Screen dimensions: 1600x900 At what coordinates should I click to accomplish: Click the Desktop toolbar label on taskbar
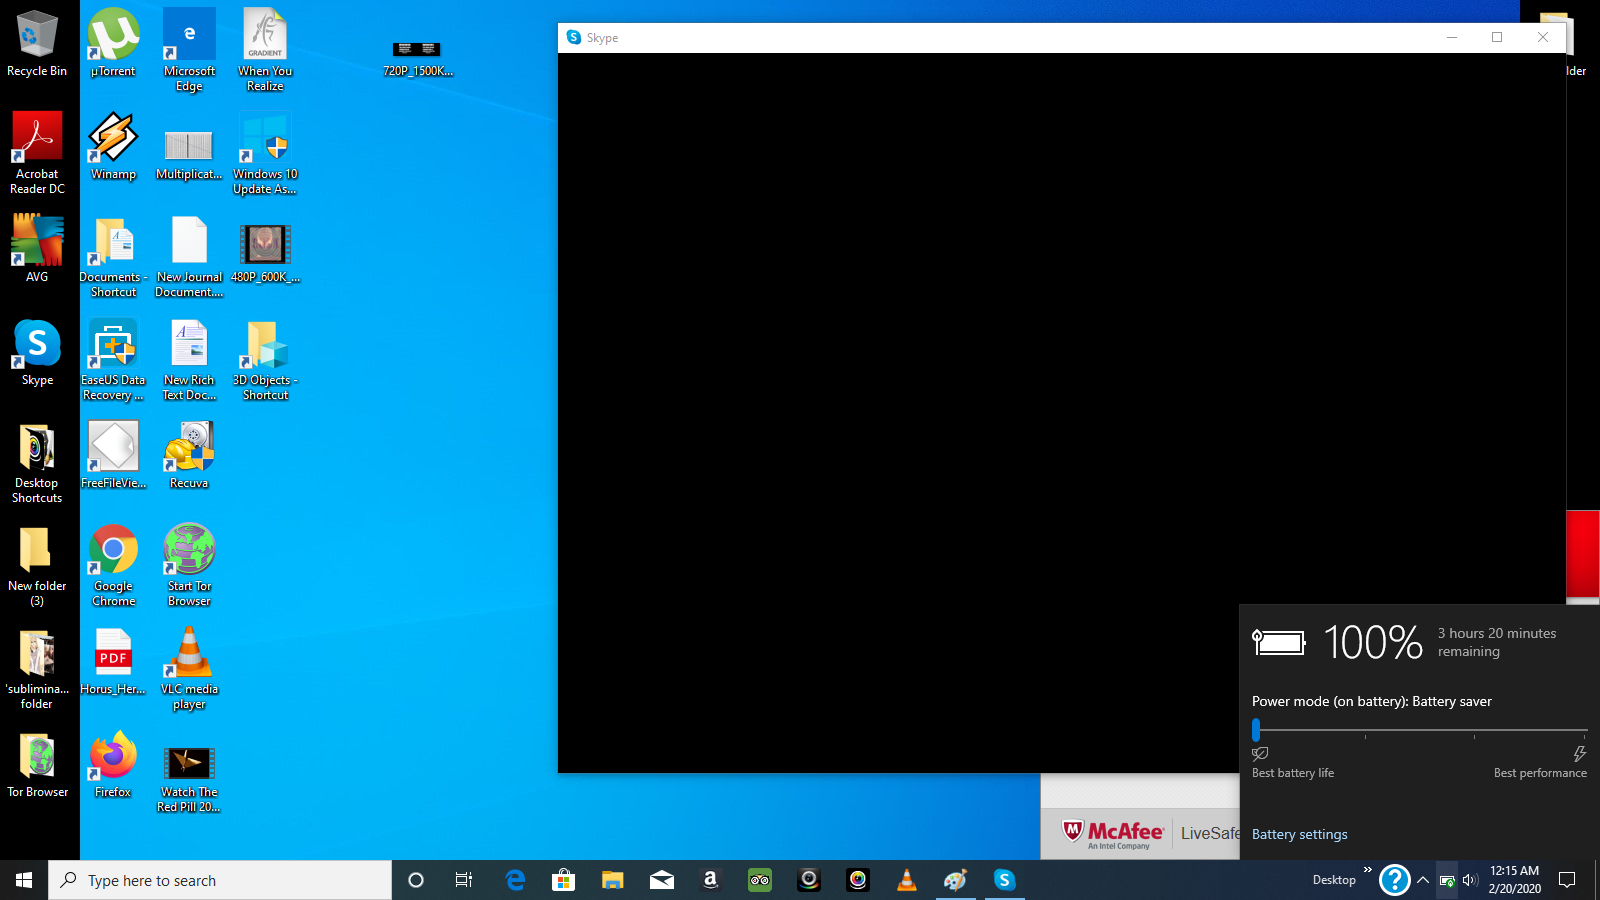pos(1334,880)
